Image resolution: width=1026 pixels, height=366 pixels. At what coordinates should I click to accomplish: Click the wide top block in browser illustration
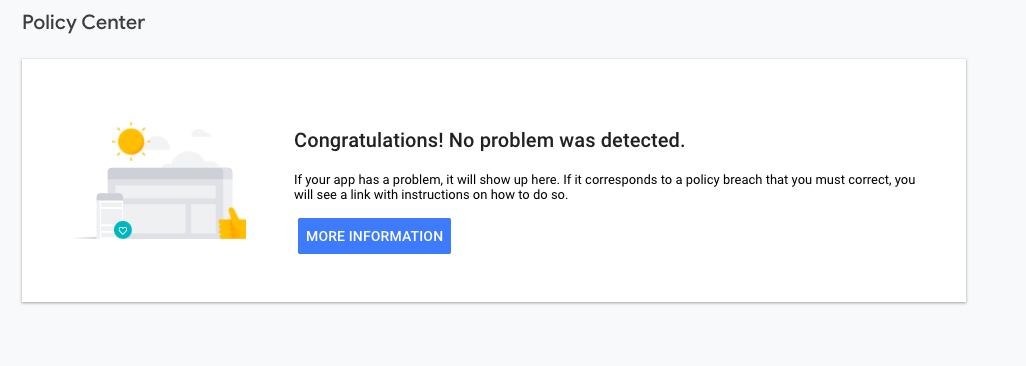[166, 191]
